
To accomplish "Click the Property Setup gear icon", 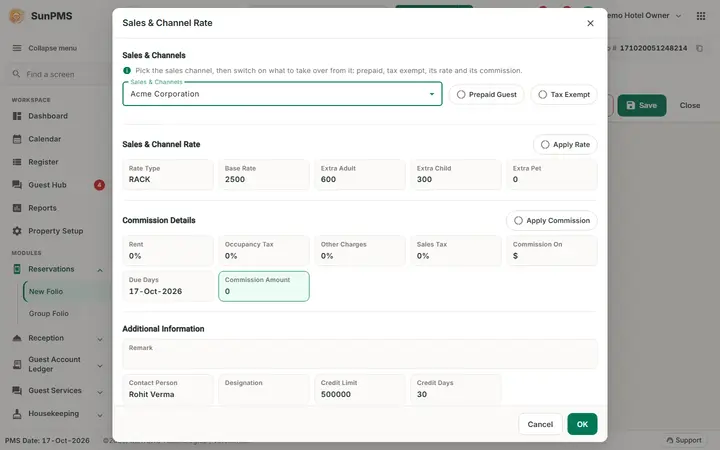I will 17,231.
